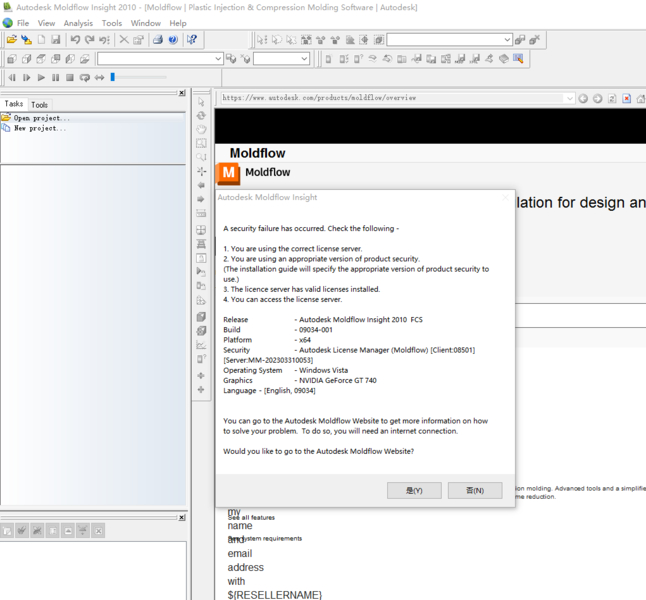Image resolution: width=646 pixels, height=600 pixels.
Task: Click the Undo arrow icon
Action: tap(75, 40)
